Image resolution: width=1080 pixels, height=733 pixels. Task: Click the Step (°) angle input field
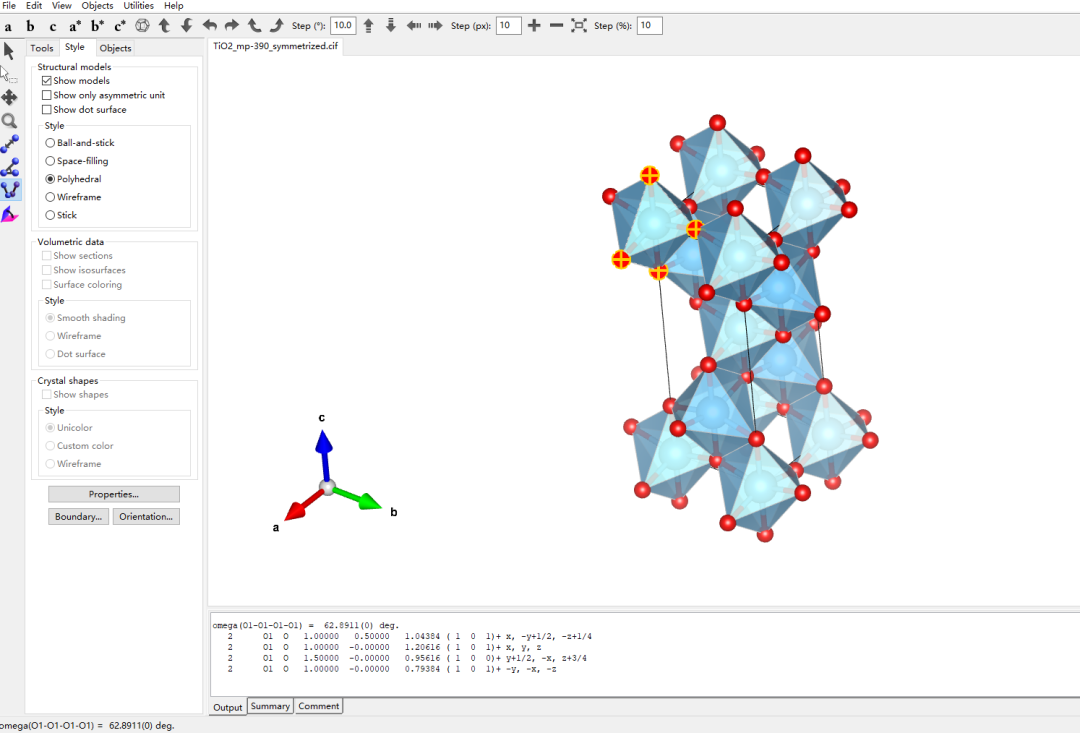click(x=342, y=25)
